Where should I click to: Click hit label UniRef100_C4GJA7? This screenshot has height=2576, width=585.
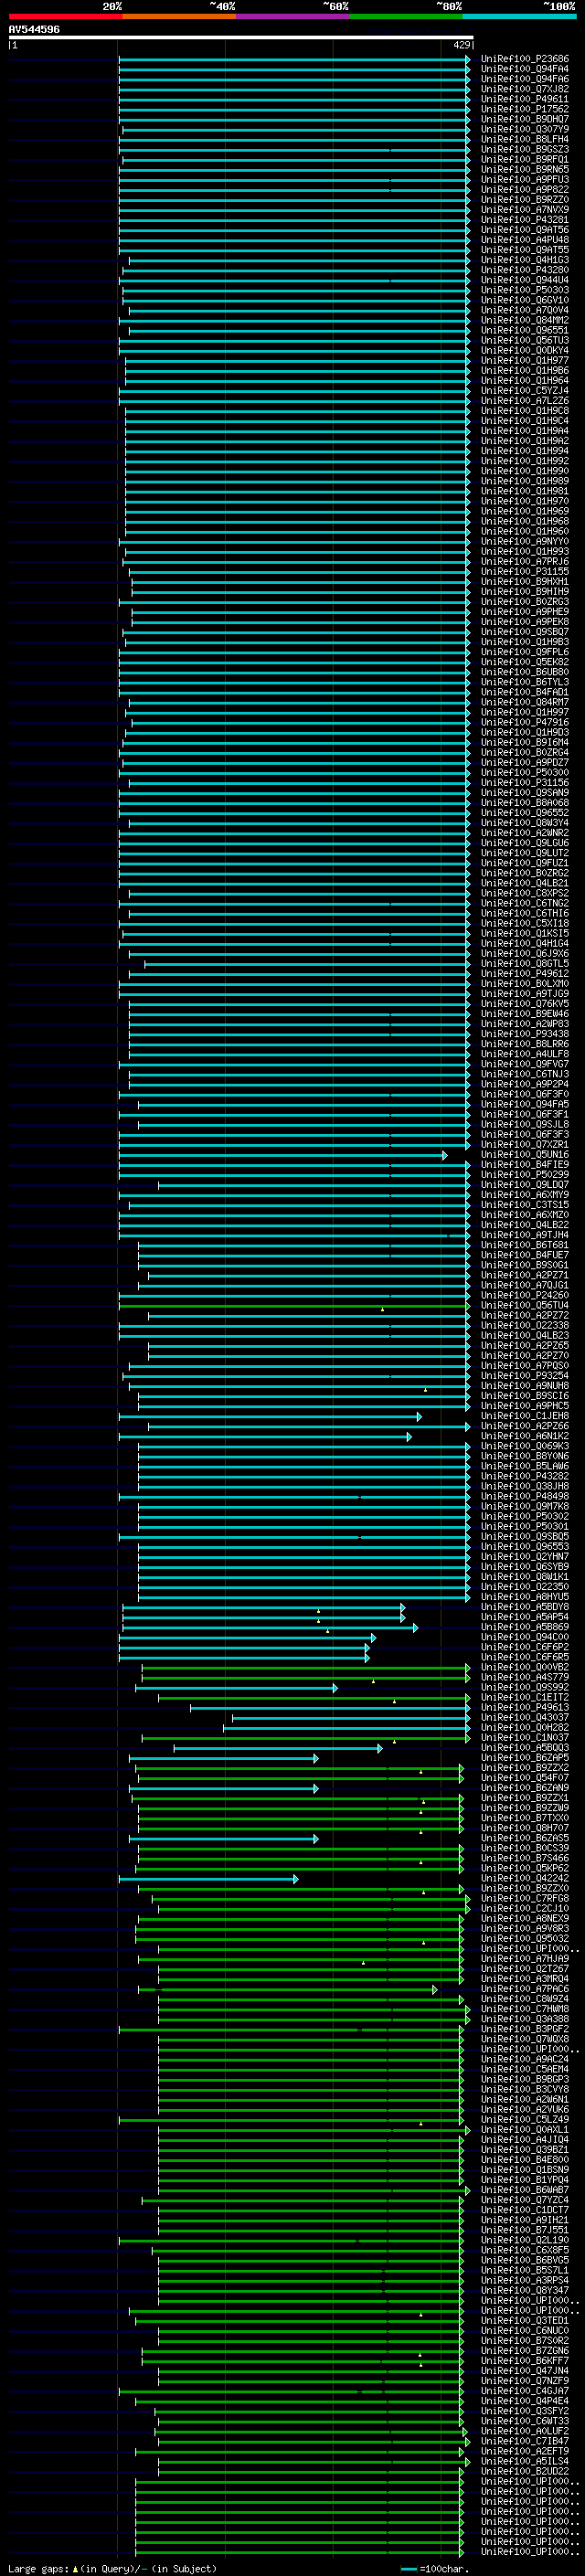525,2392
